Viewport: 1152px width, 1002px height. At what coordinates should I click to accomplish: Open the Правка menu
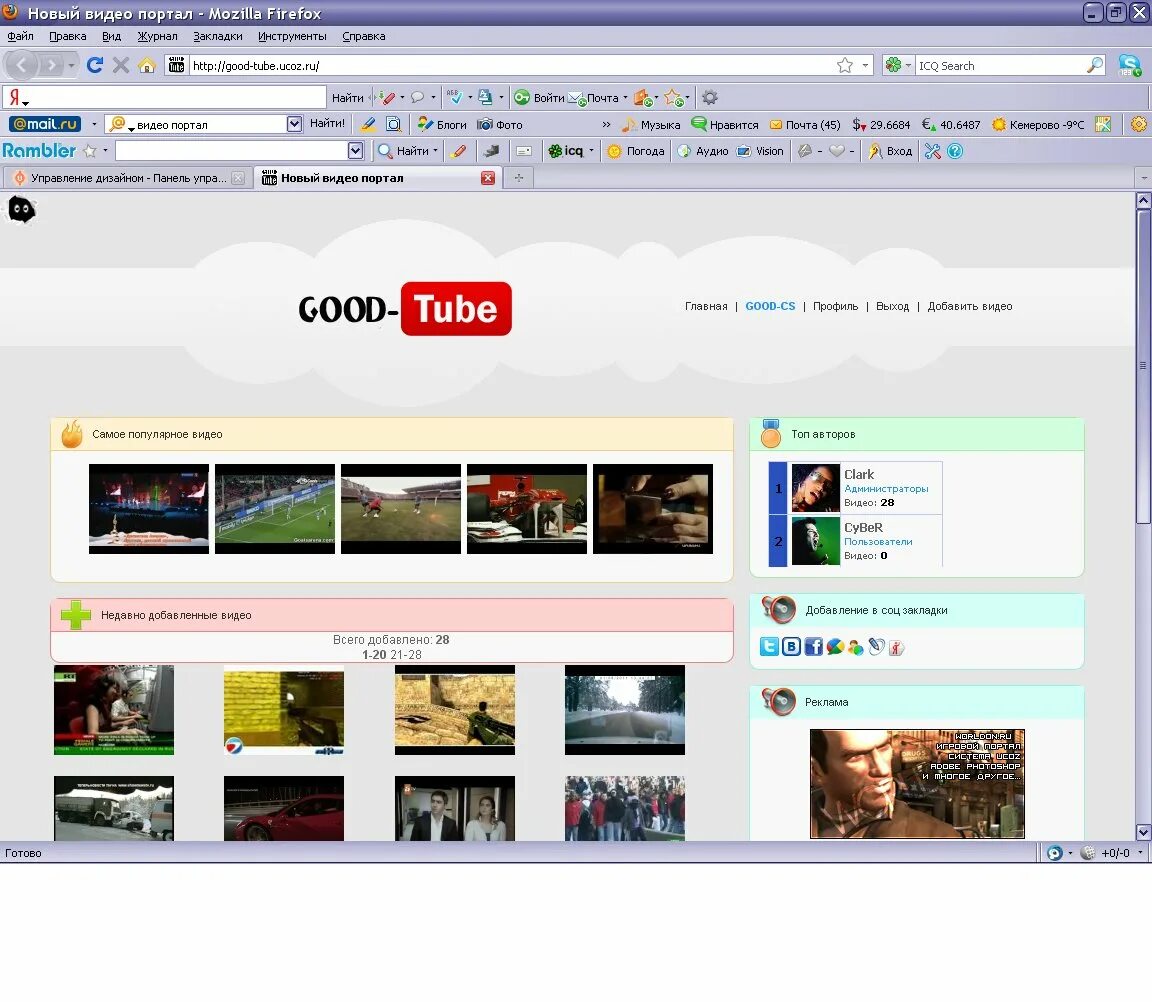(68, 36)
